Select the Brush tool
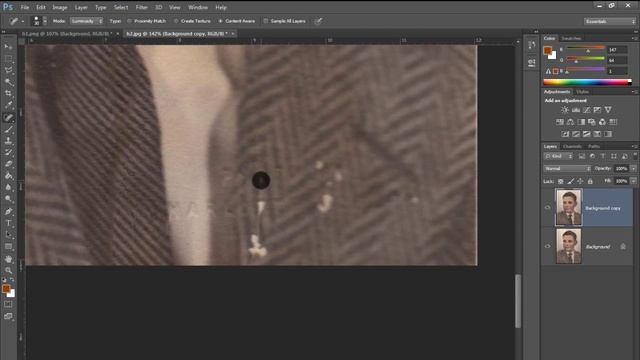Screen dimensions: 640x360 click(8, 129)
